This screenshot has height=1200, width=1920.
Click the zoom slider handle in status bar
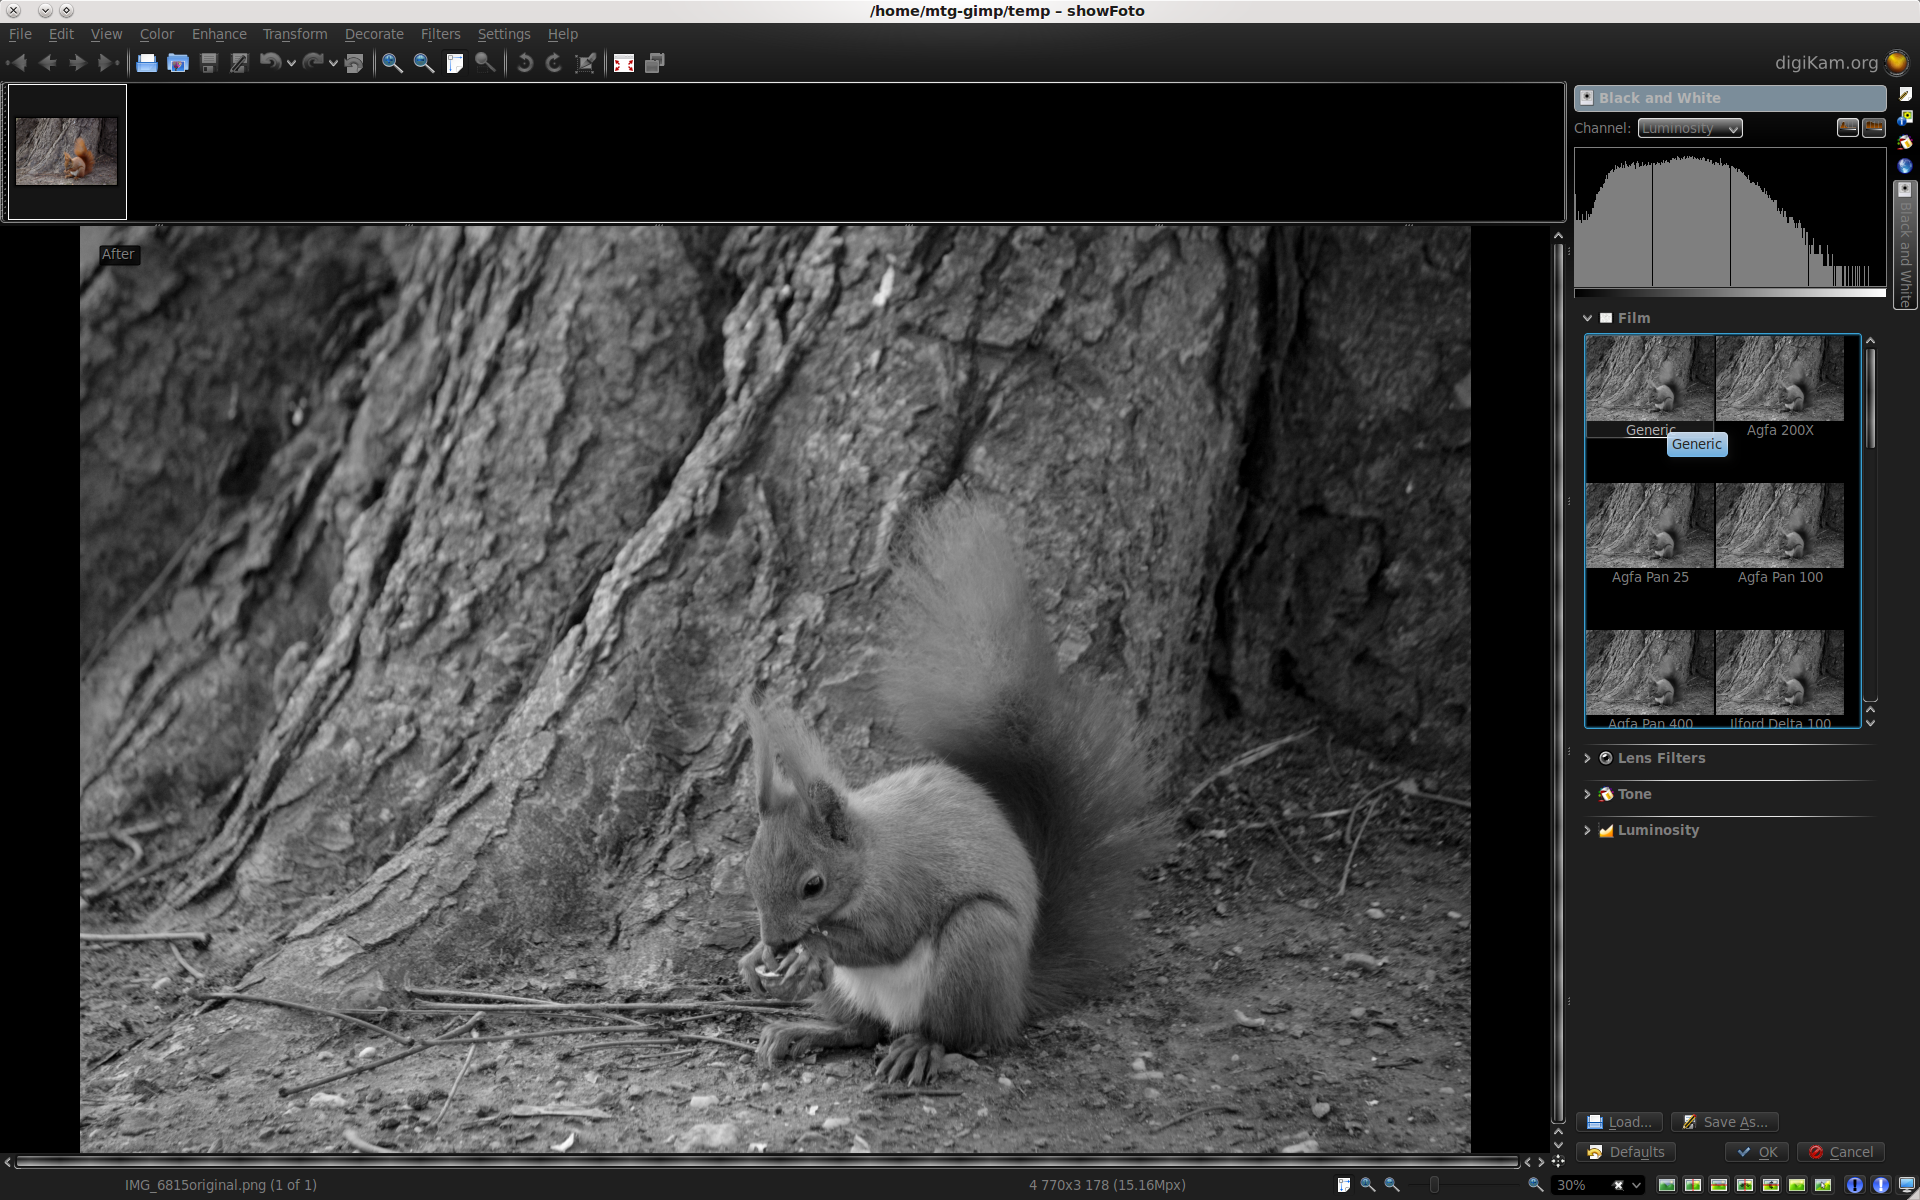tap(1434, 1184)
